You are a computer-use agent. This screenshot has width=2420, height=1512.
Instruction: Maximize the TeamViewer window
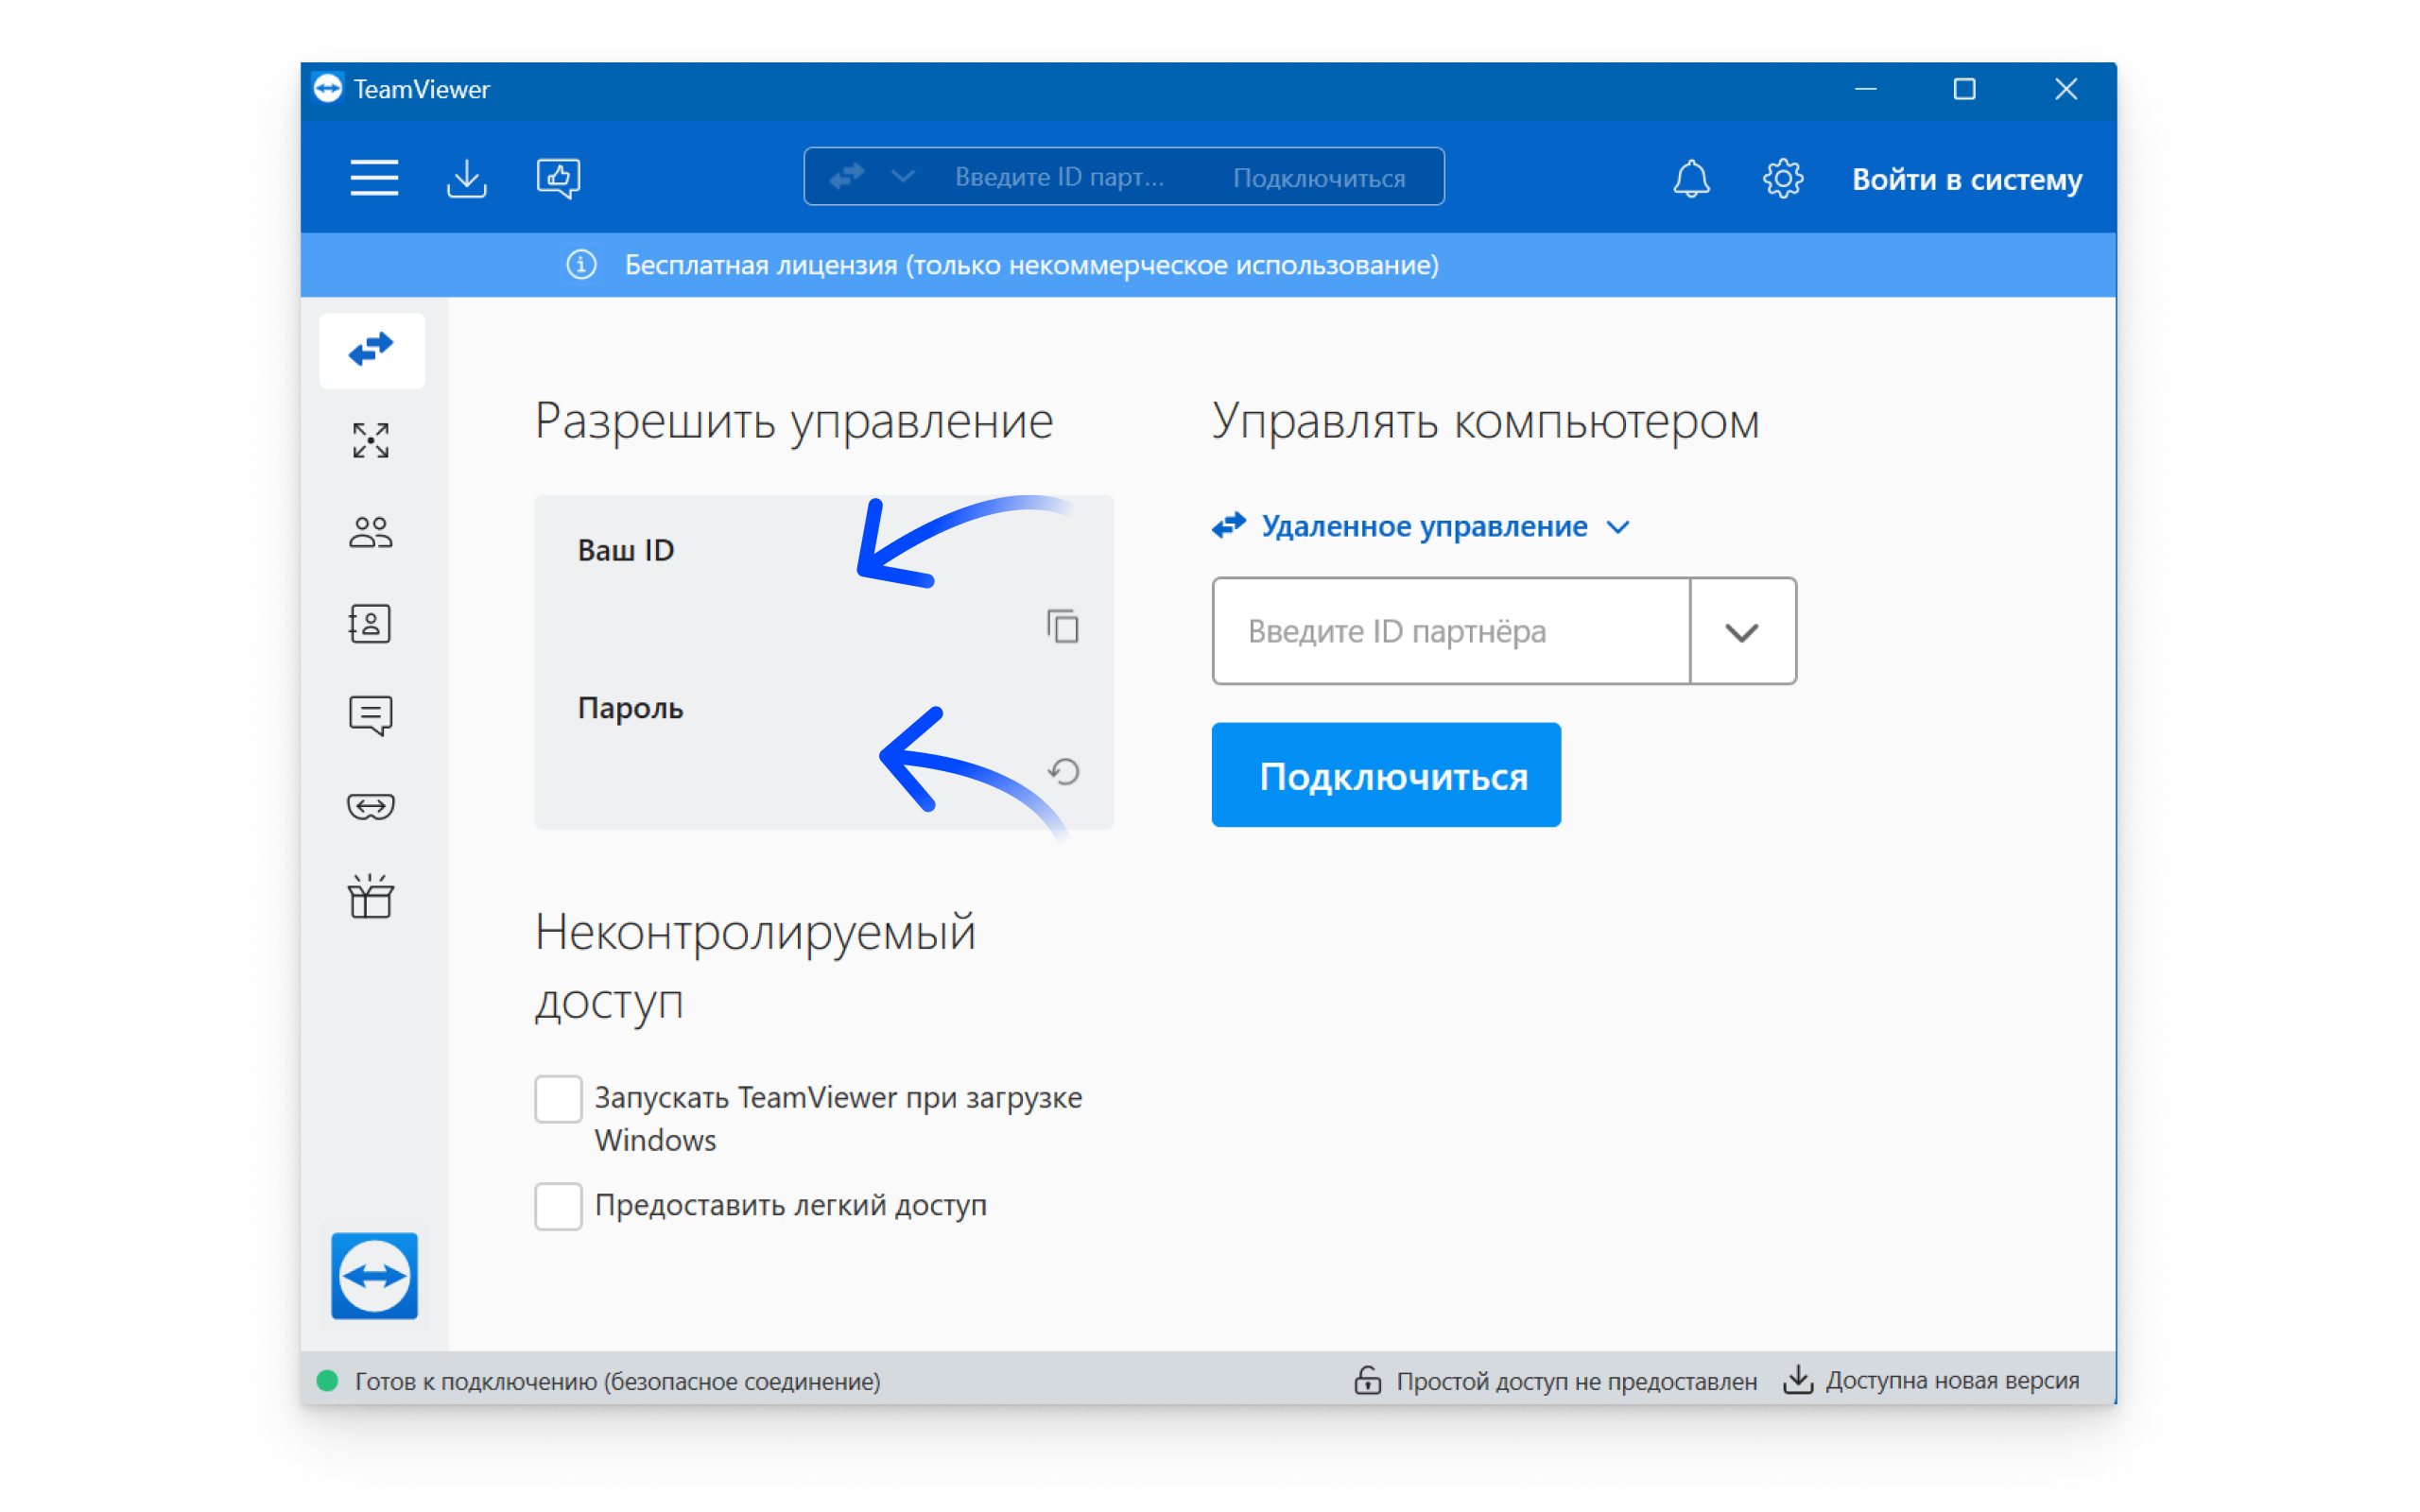click(x=1964, y=89)
